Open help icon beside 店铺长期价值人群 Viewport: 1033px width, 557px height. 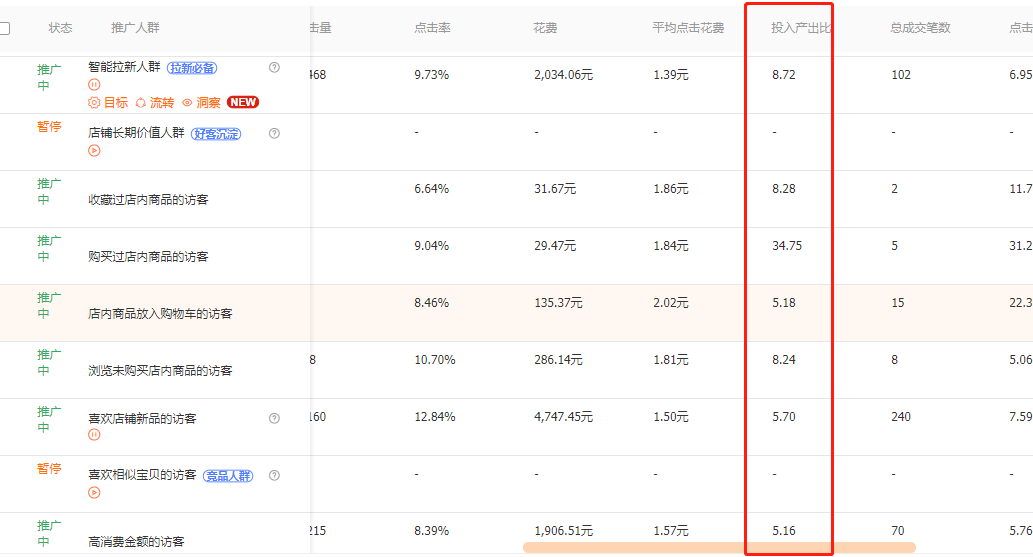click(274, 133)
